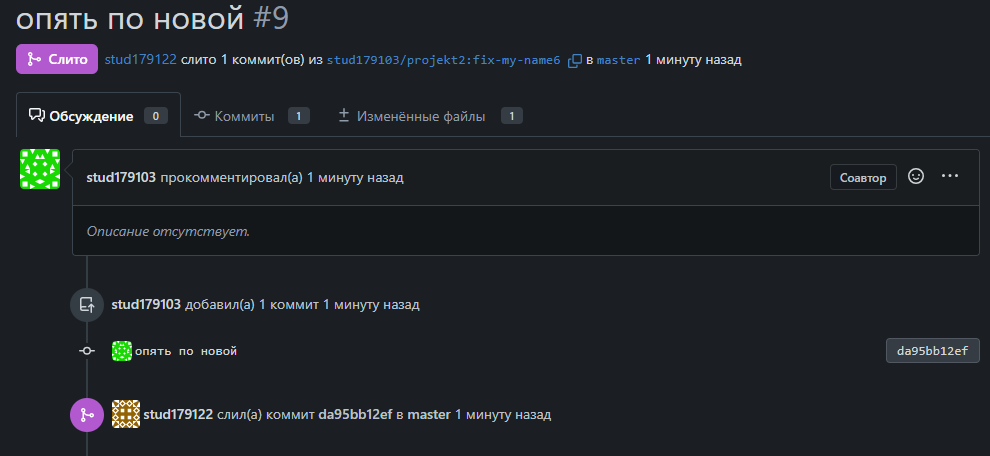
Task: Click the green stud179103 avatar beside comment
Action: point(40,169)
